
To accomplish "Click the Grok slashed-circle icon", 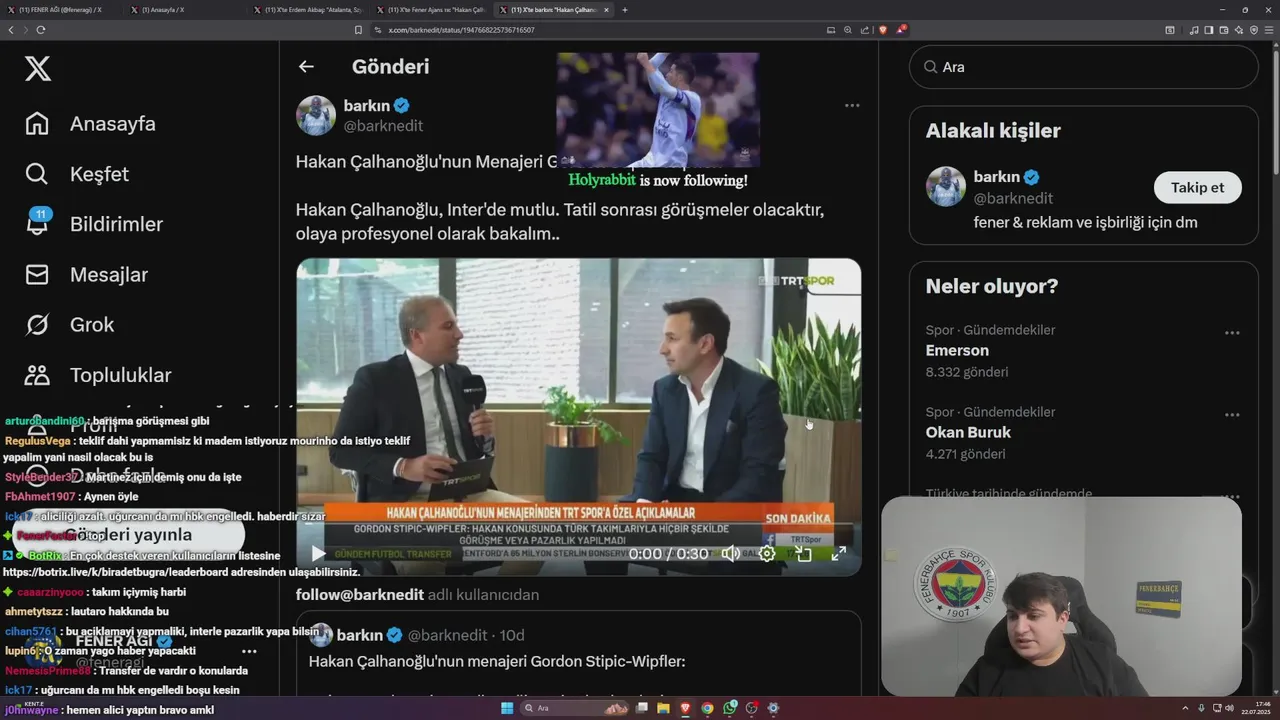I will click(x=37, y=324).
